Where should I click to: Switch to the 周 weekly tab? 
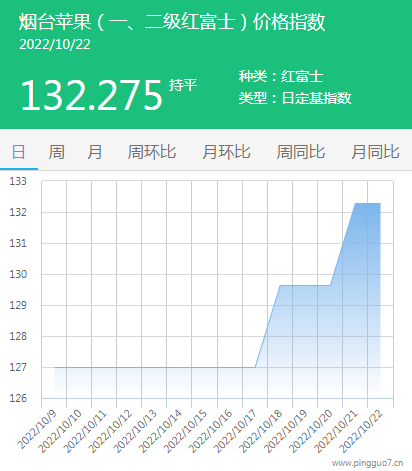pyautogui.click(x=57, y=152)
